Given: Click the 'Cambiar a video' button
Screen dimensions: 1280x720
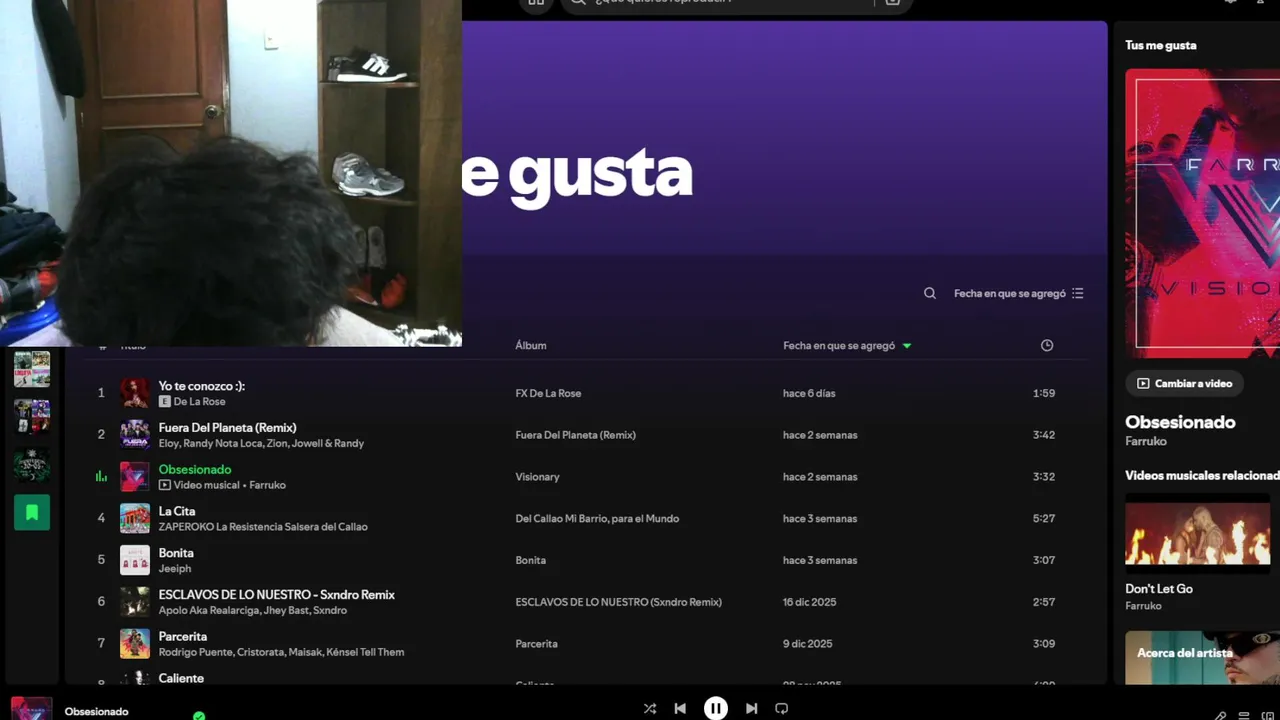Looking at the screenshot, I should pos(1184,383).
